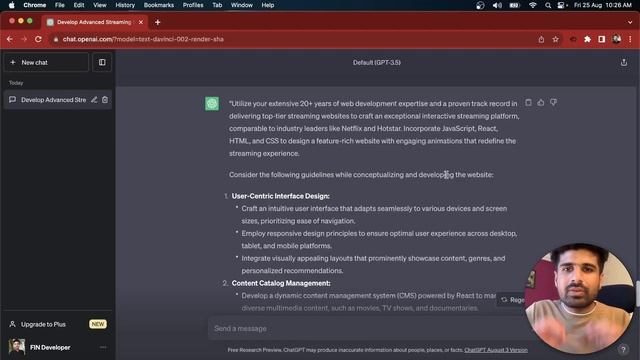Click Default (GPT-3.5) model label
640x360 pixels.
(376, 62)
